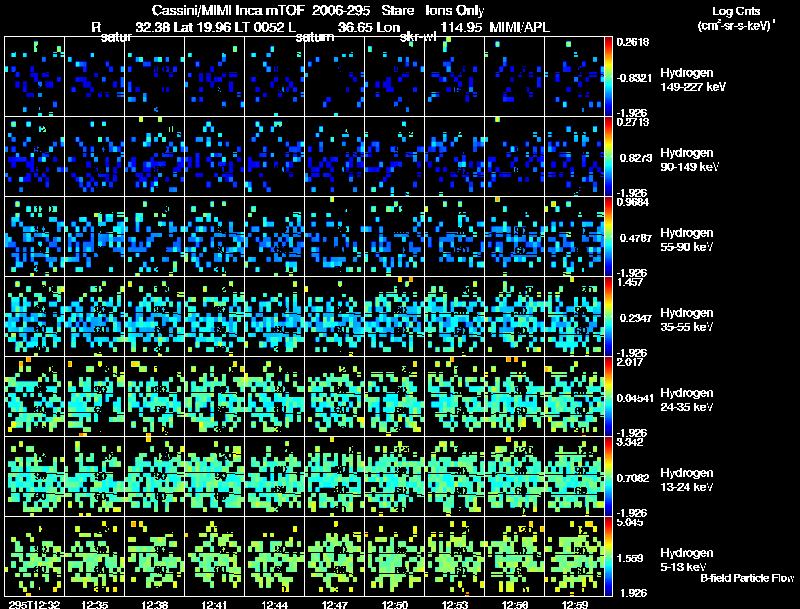The width and height of the screenshot is (800, 609).
Task: Click the 295T12:32 start time label
Action: point(32,603)
